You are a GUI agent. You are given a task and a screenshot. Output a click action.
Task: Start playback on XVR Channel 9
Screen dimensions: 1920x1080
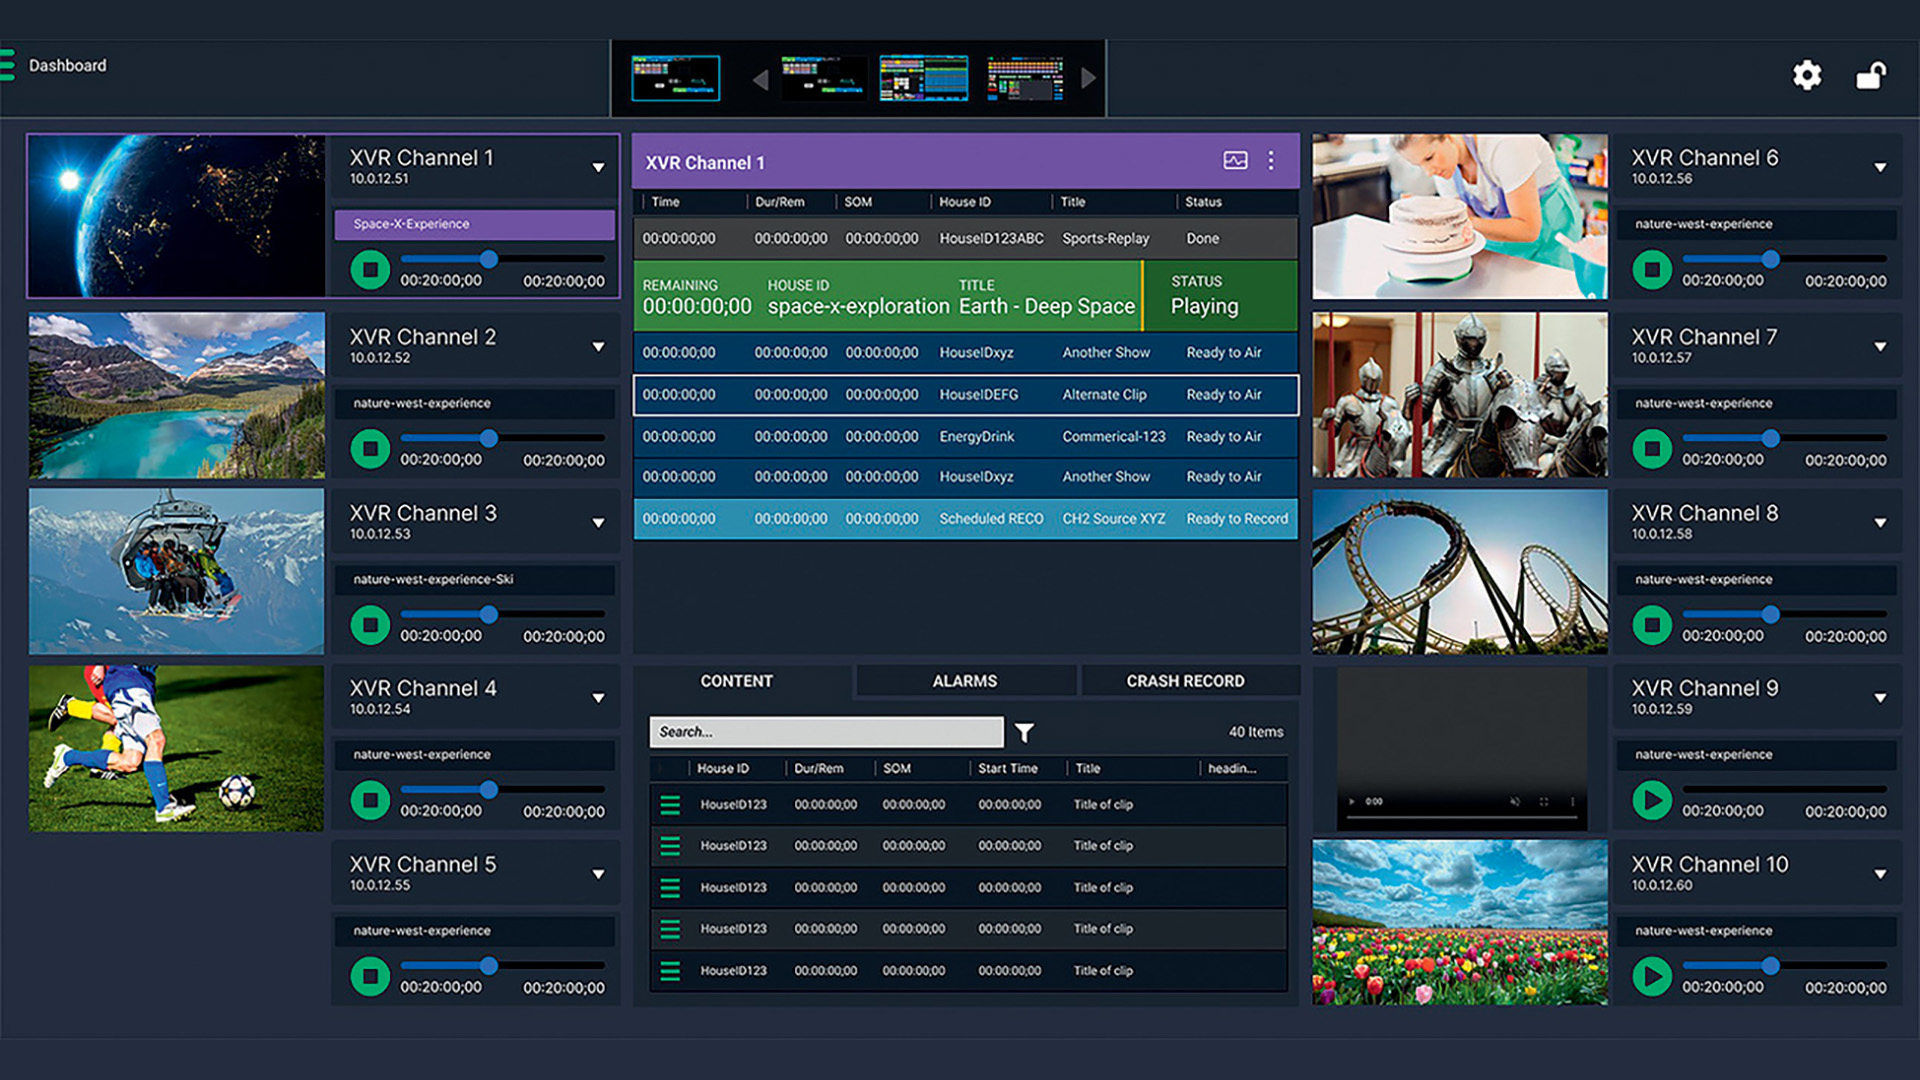coord(1652,800)
